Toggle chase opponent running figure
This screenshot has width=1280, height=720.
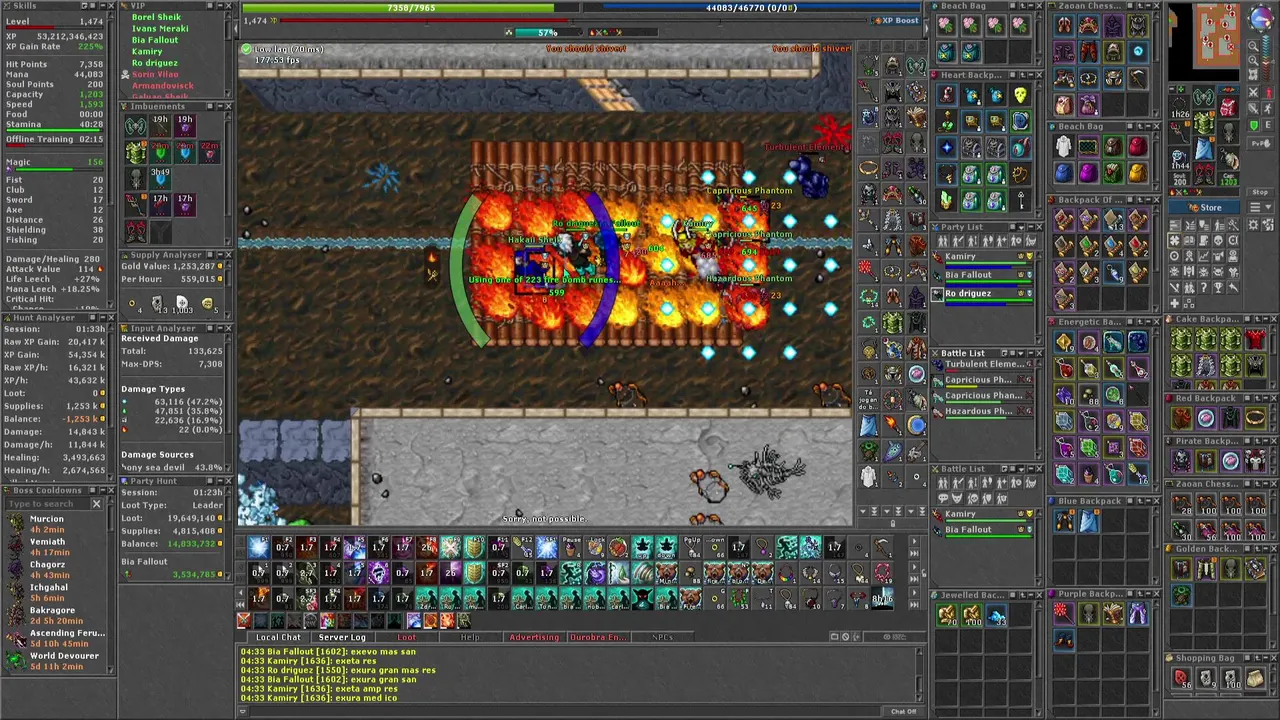click(1268, 108)
